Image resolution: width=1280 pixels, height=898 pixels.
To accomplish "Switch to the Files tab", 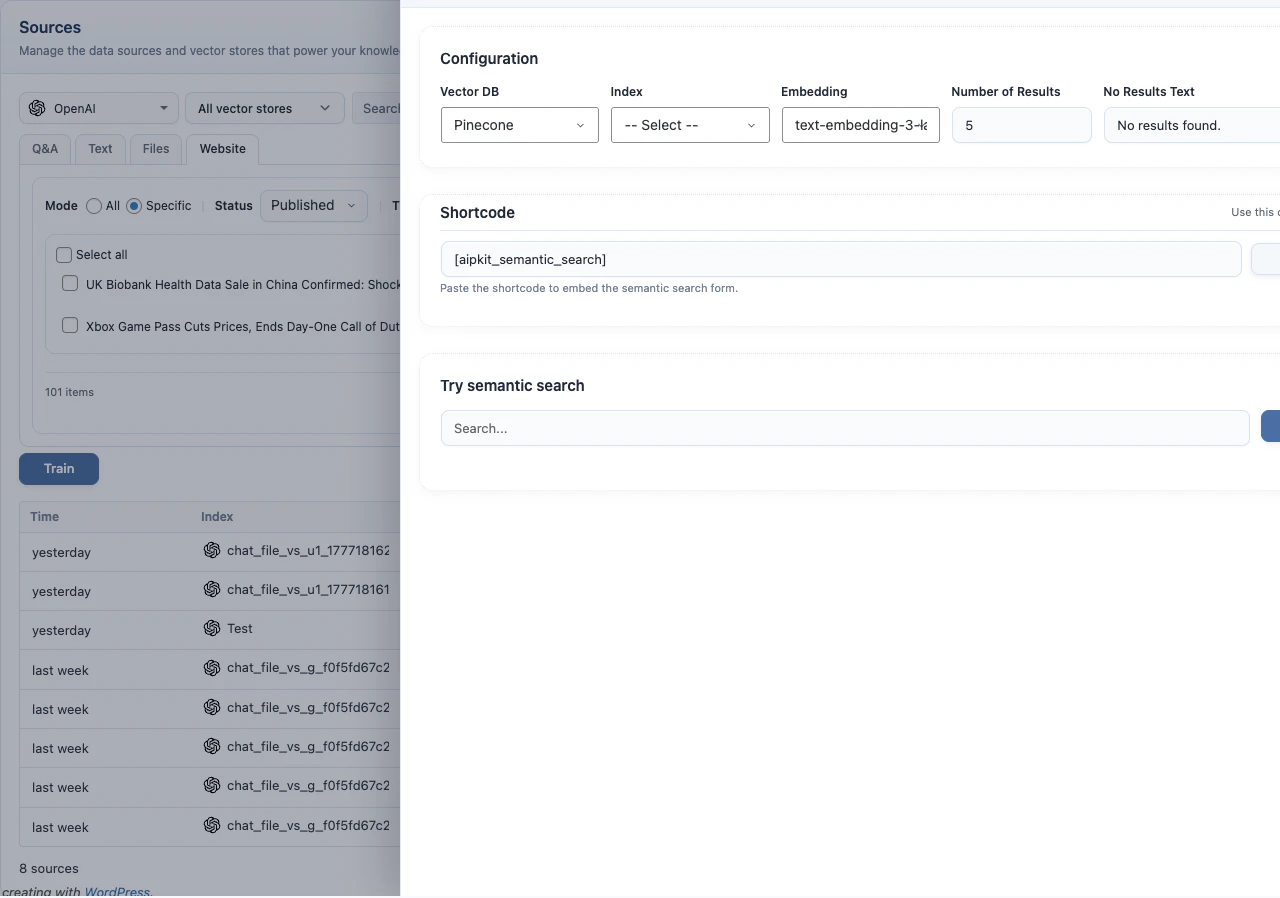I will (x=155, y=149).
